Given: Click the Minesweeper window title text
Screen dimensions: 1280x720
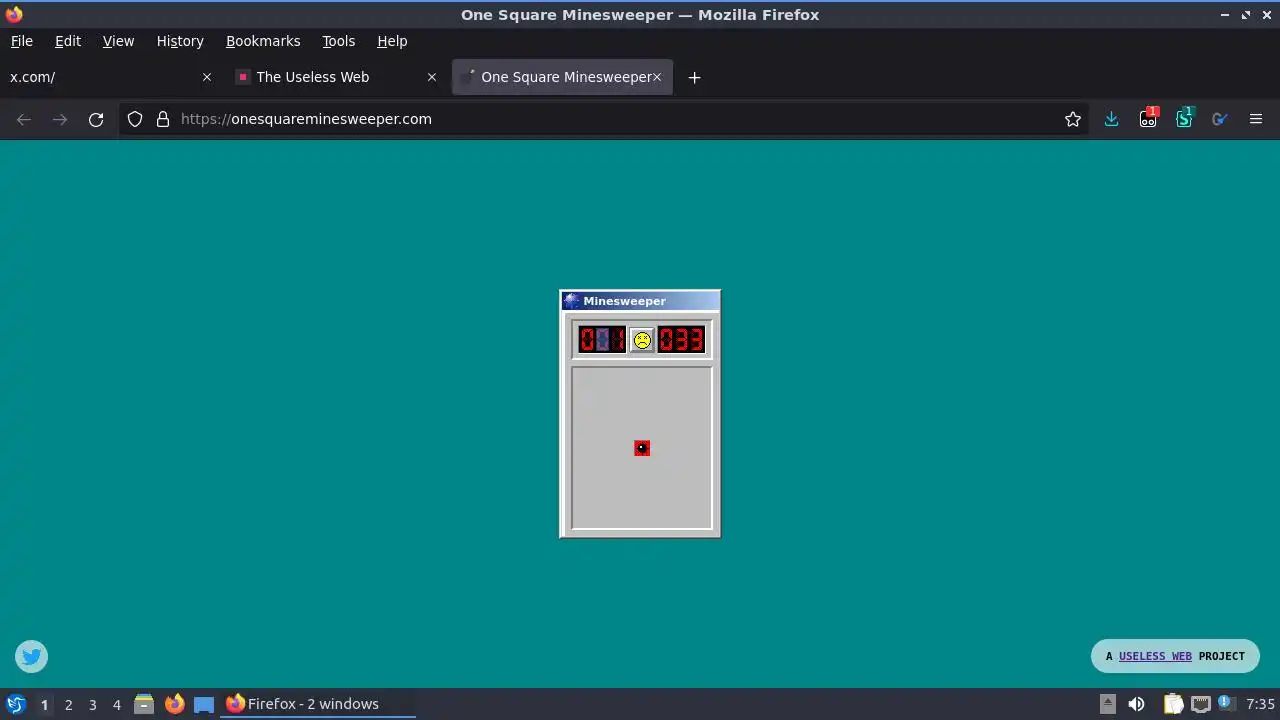Looking at the screenshot, I should point(624,301).
